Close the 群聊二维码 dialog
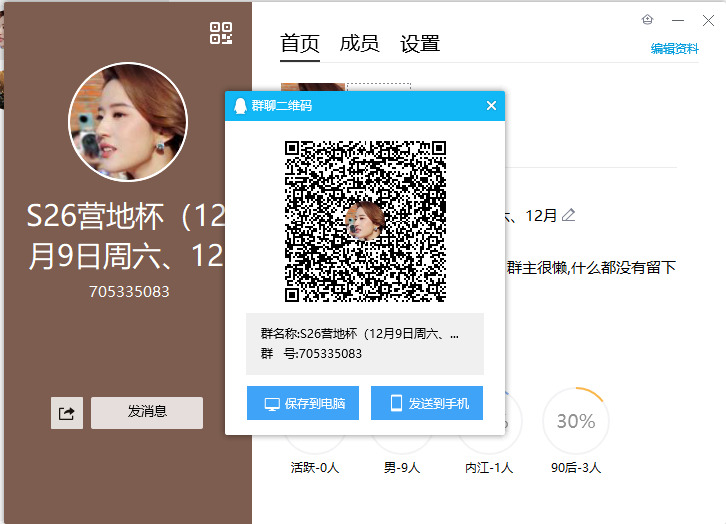This screenshot has height=524, width=726. coord(491,106)
